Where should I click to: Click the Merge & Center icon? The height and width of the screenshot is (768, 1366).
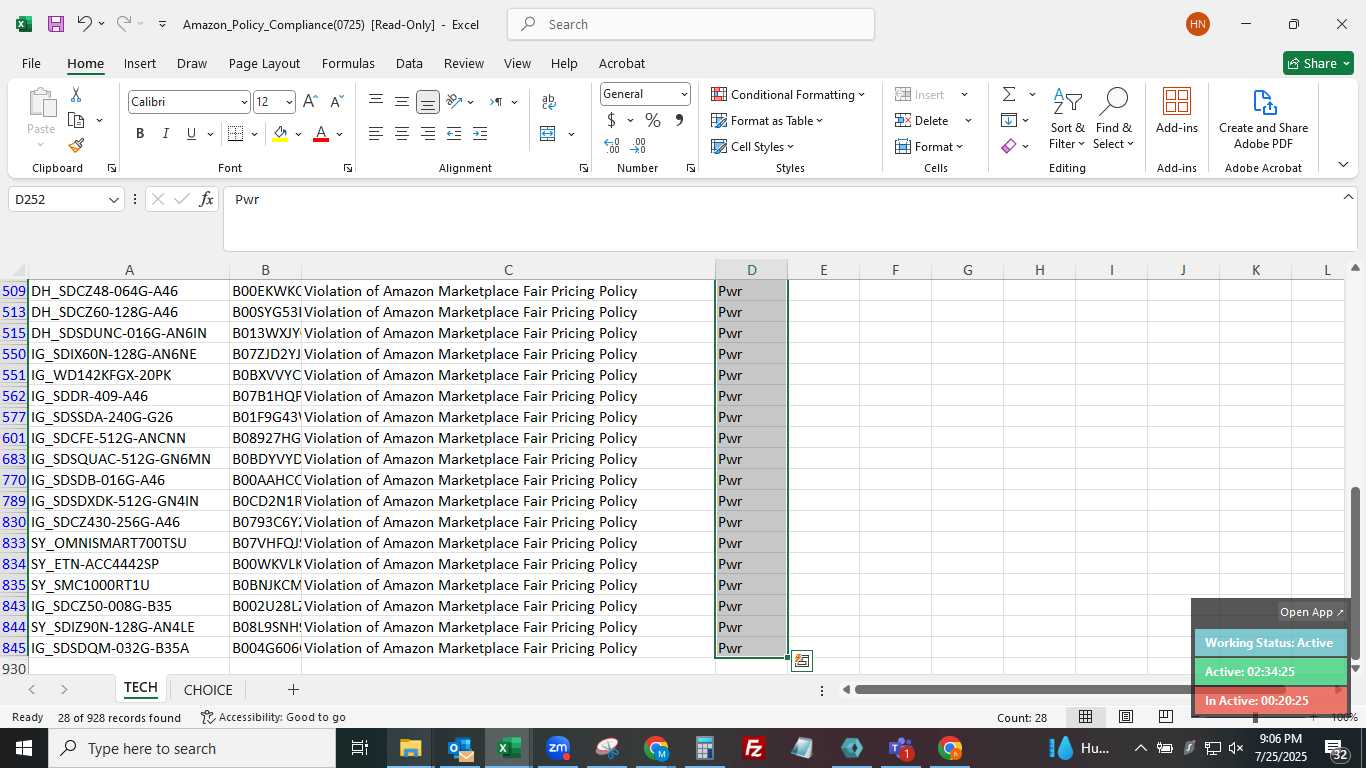[x=548, y=134]
